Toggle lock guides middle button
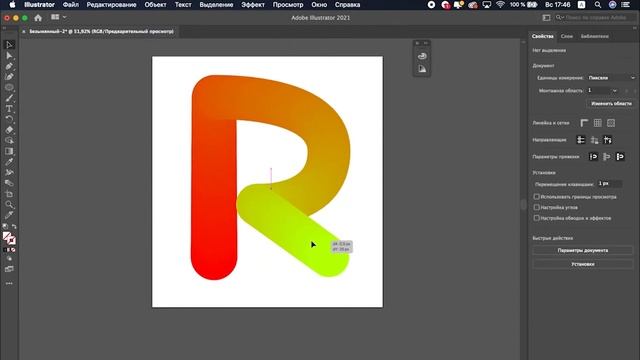The height and width of the screenshot is (360, 640). (594, 140)
